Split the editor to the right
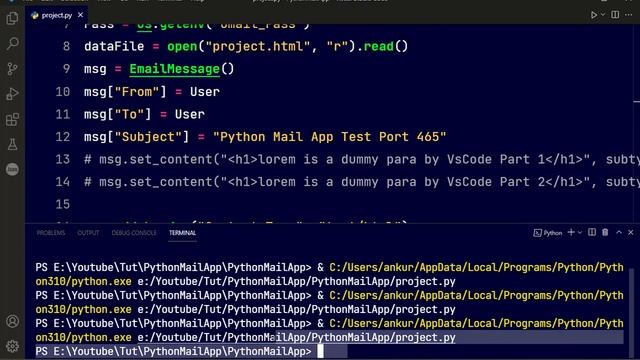 (x=615, y=15)
